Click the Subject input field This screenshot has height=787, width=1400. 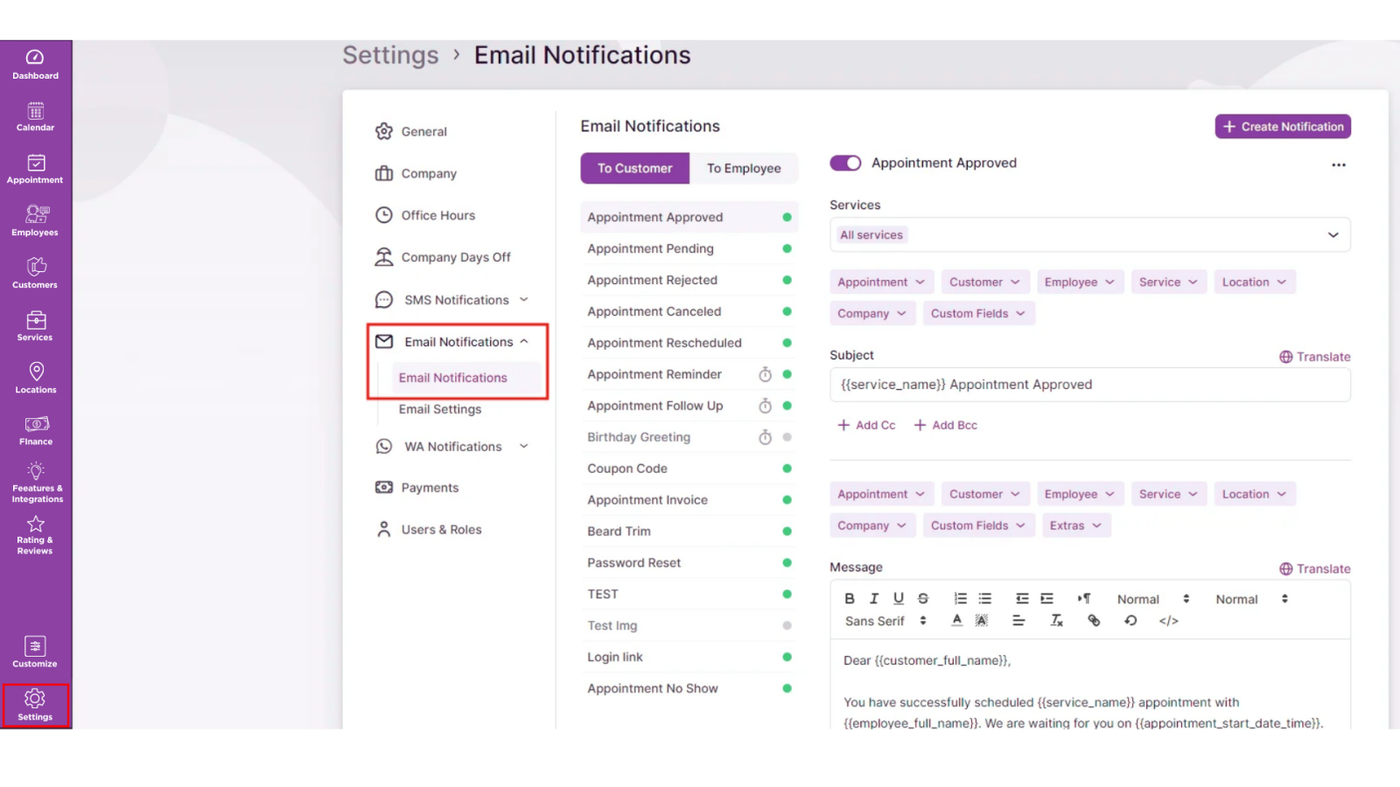coord(1090,385)
